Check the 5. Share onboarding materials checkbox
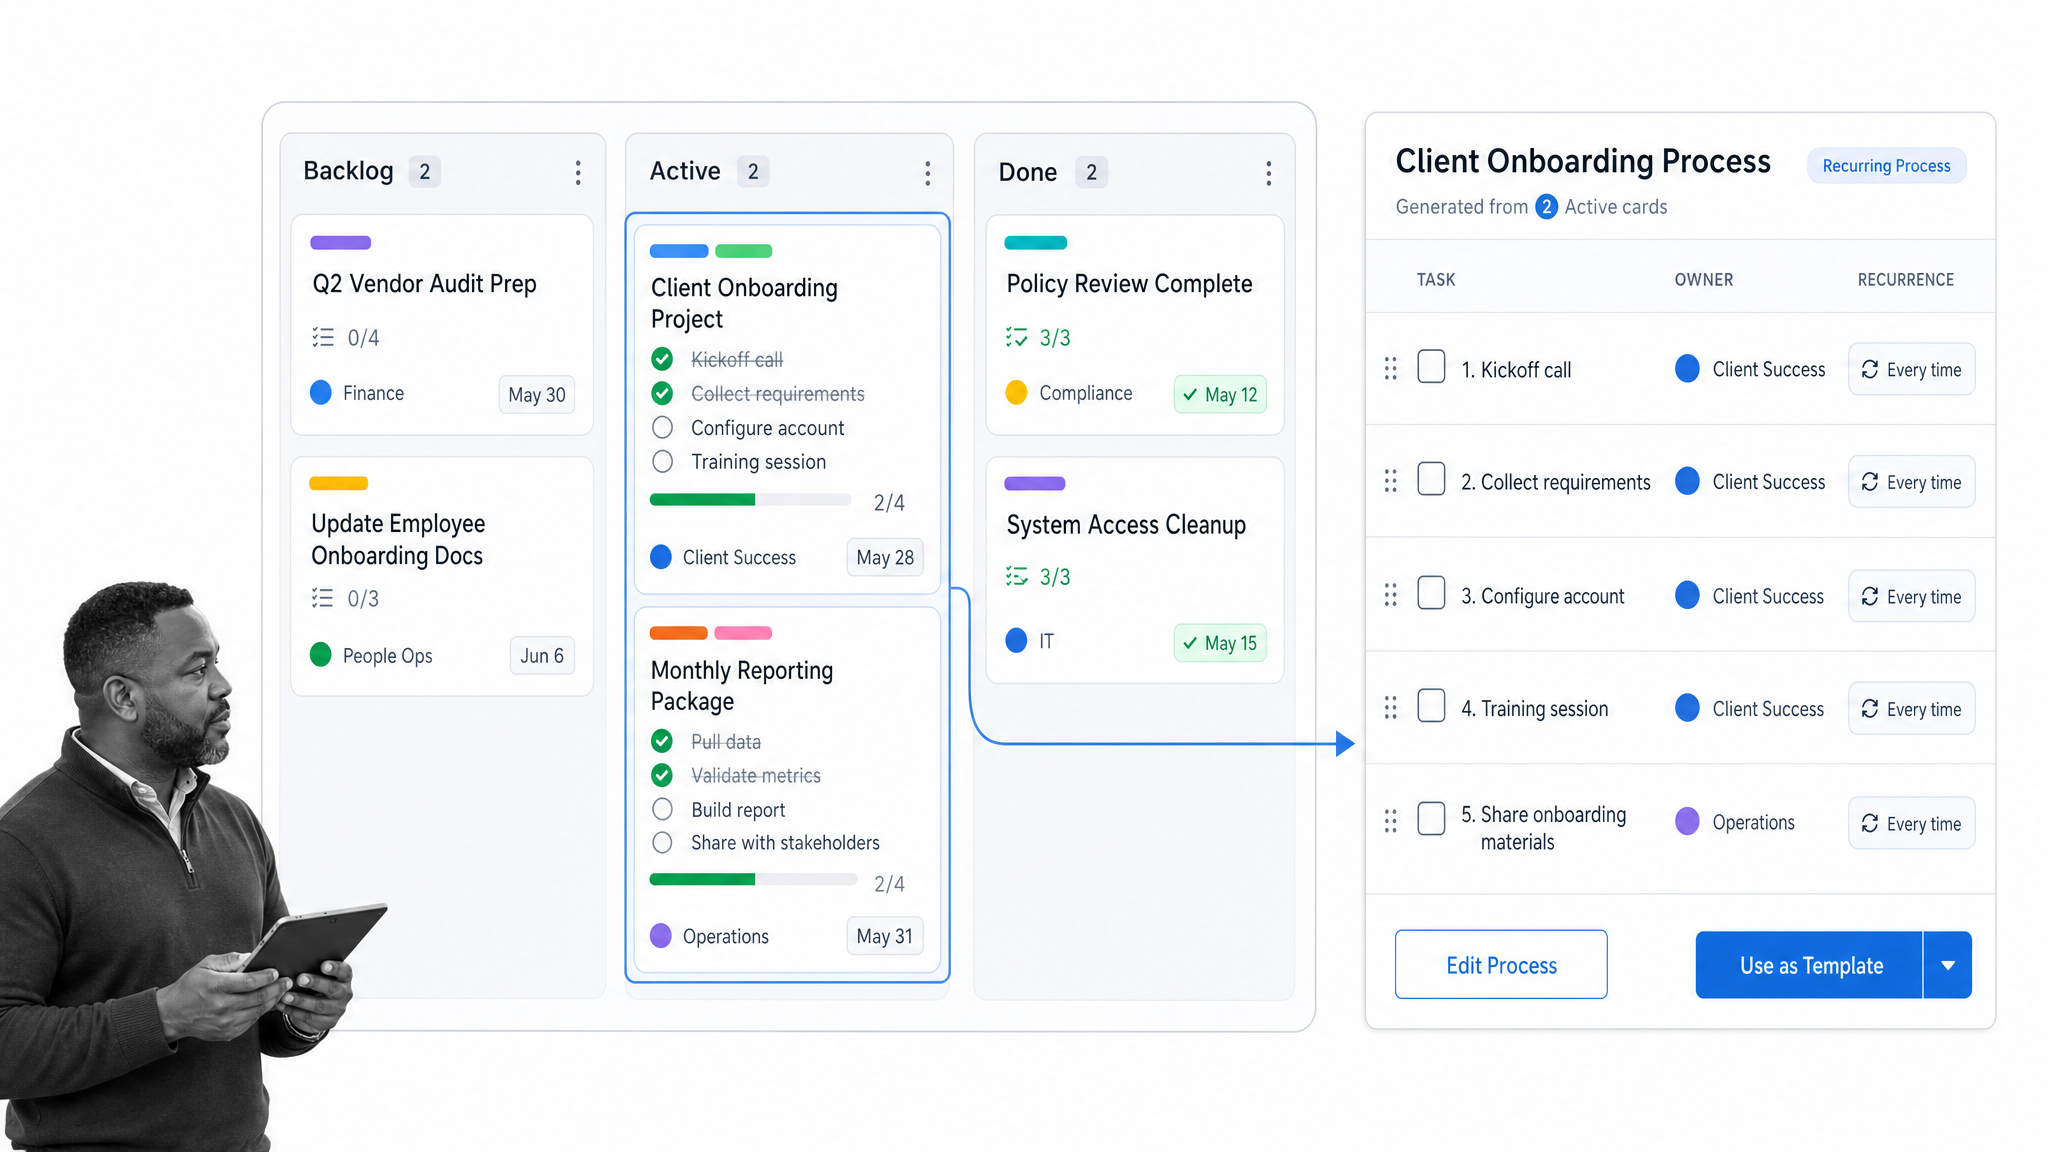The height and width of the screenshot is (1152, 2048). coord(1431,819)
